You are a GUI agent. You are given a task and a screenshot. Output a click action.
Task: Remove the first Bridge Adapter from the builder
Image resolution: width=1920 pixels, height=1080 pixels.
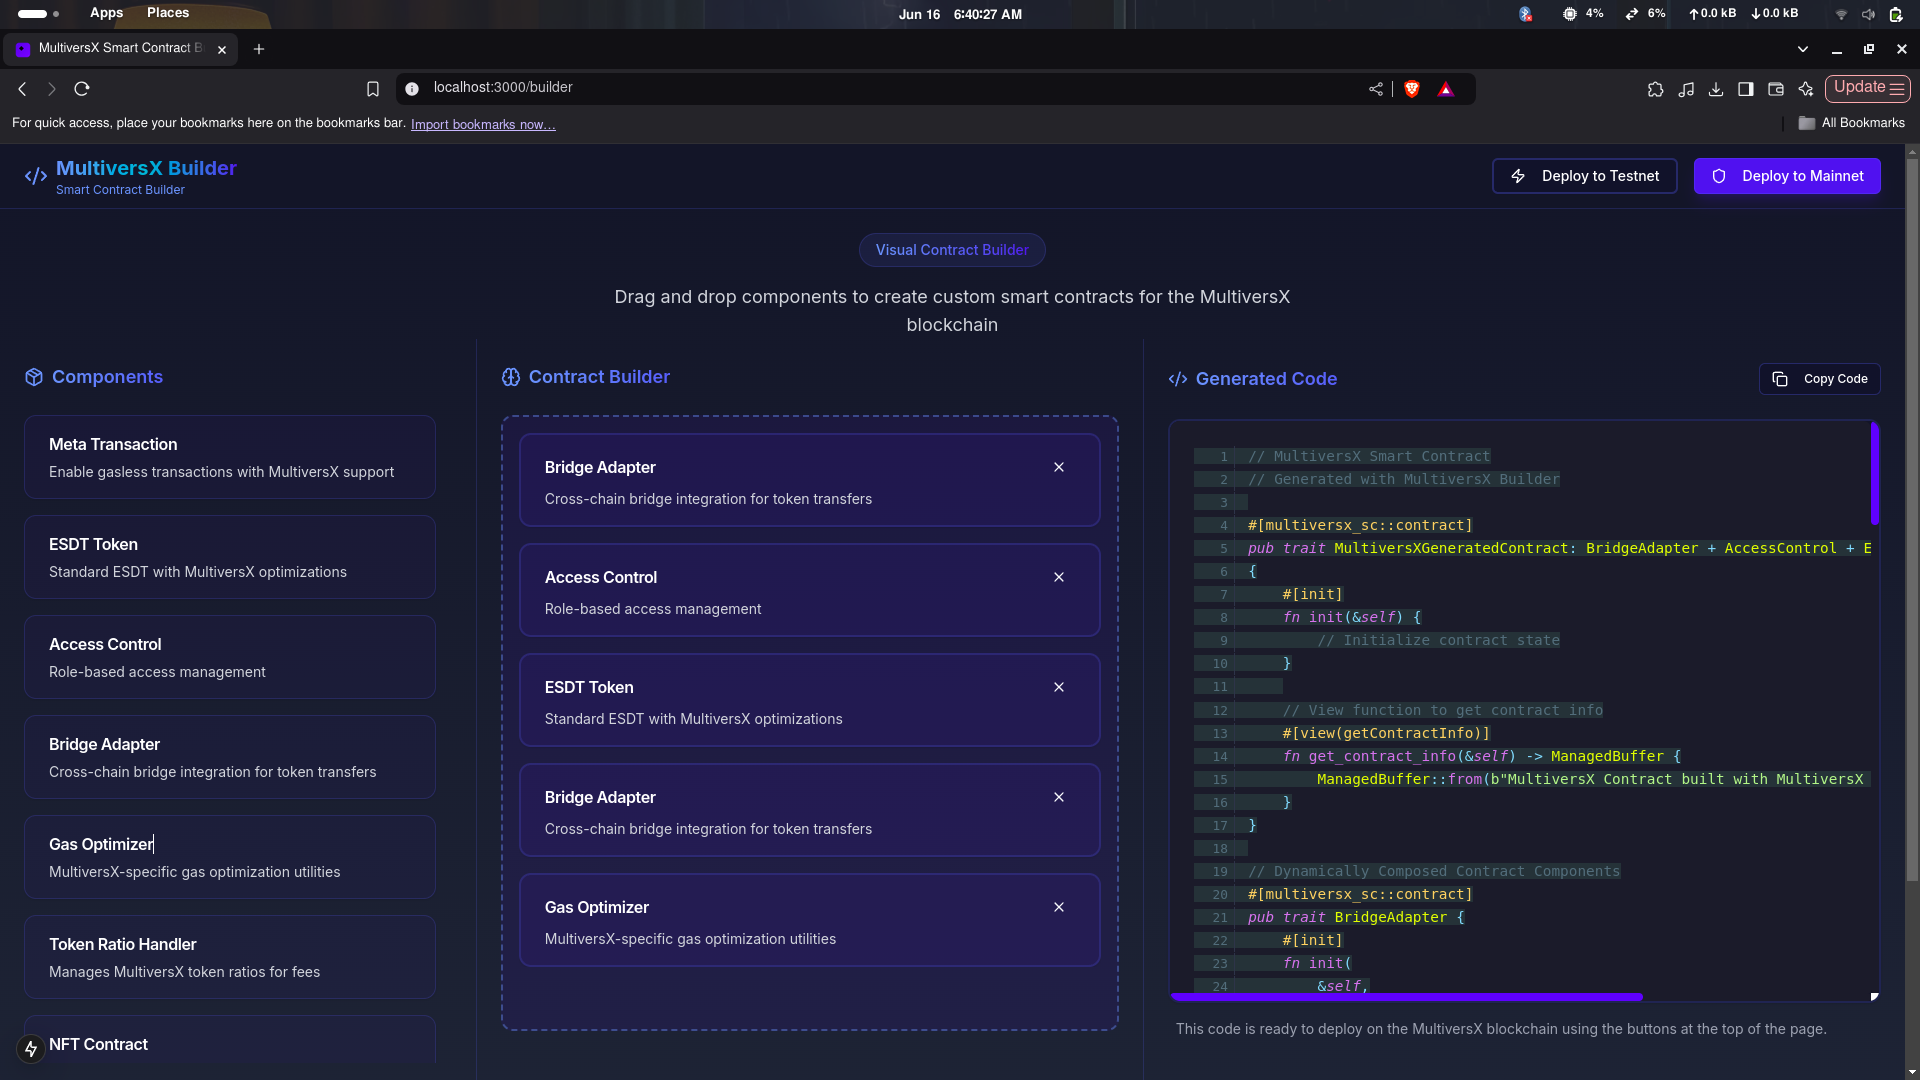[1059, 467]
